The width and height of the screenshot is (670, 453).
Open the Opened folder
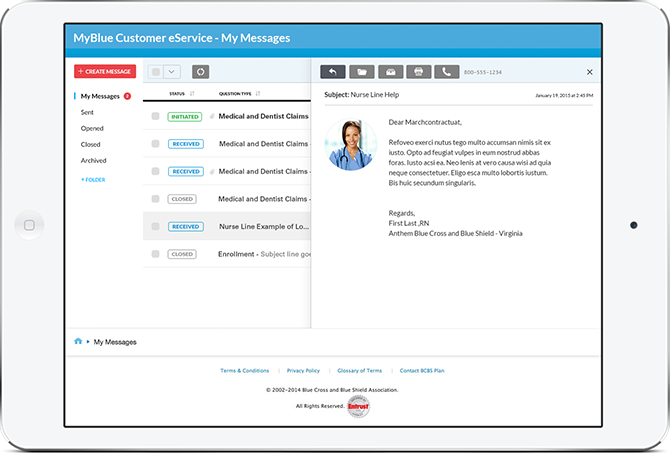pyautogui.click(x=92, y=128)
